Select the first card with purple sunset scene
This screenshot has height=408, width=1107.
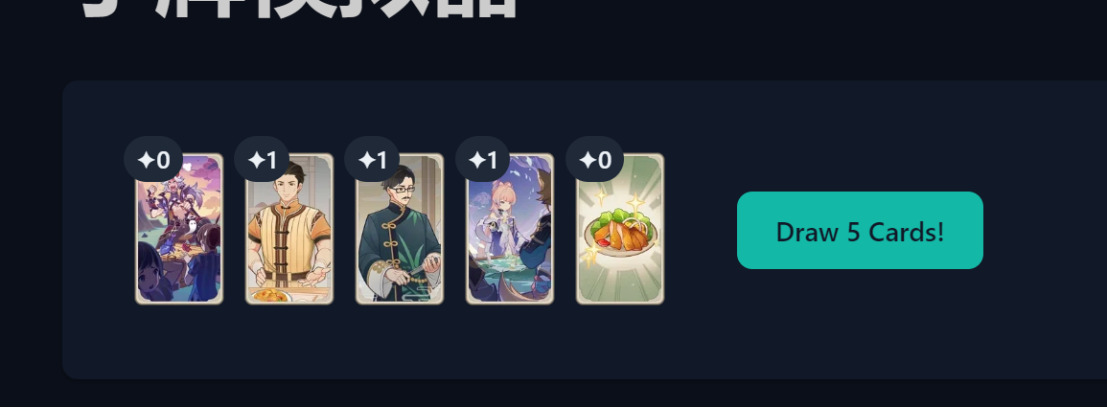pos(179,229)
